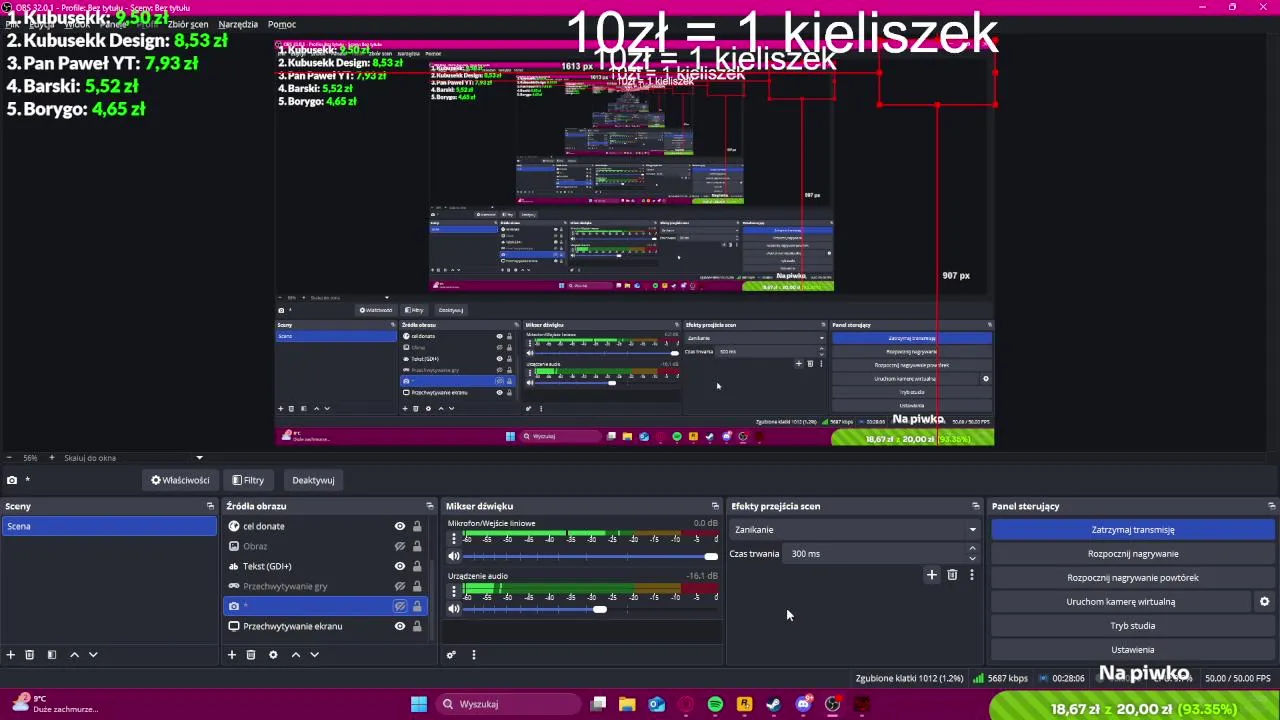Viewport: 1280px width, 720px height.
Task: Undock the Źródła obrazu panel
Action: (430, 506)
